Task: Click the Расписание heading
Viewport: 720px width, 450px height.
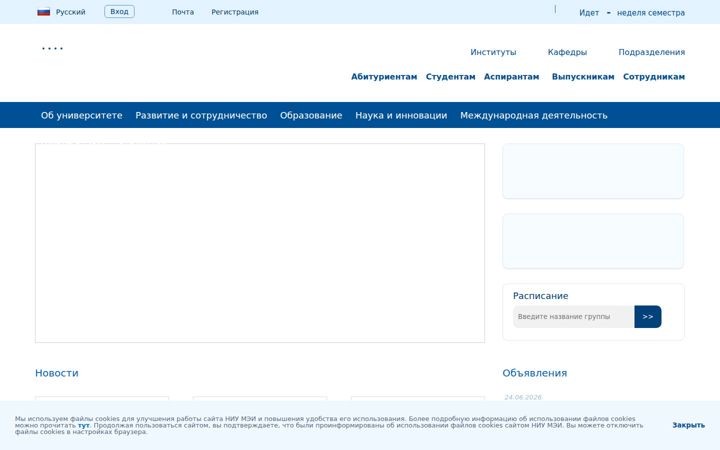Action: click(540, 296)
